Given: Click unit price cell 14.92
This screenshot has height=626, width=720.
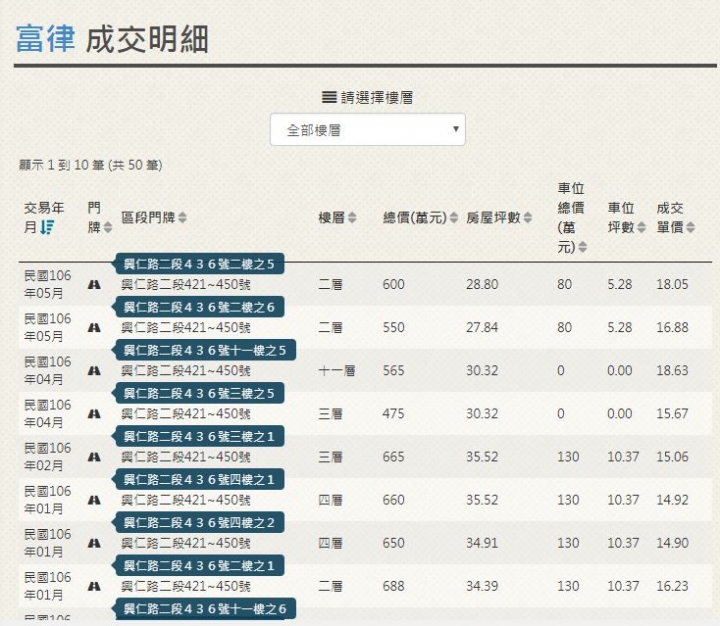Looking at the screenshot, I should [x=672, y=500].
